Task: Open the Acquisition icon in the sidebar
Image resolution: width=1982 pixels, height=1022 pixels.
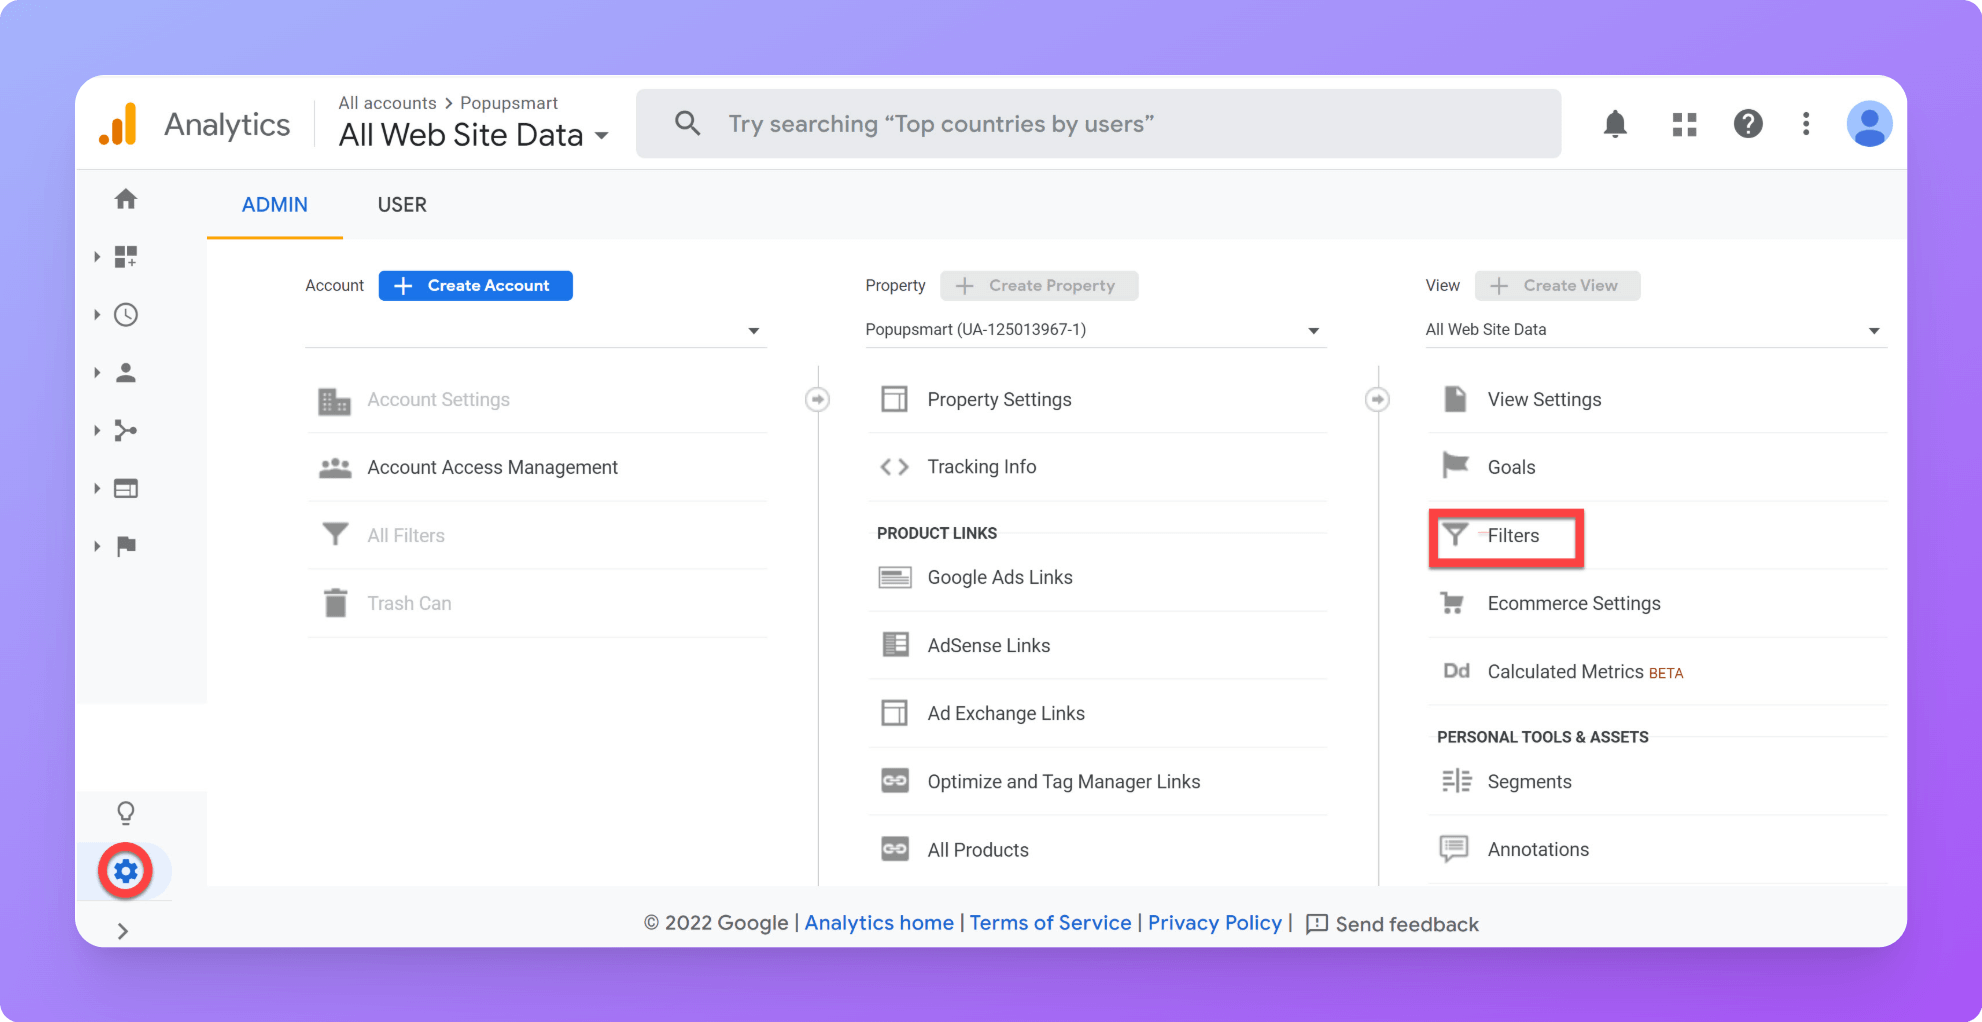Action: pos(126,431)
